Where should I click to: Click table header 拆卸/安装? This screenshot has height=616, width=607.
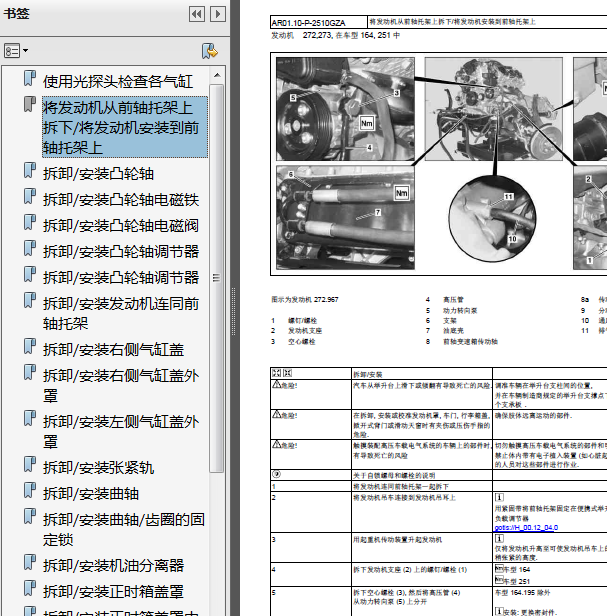click(x=368, y=375)
